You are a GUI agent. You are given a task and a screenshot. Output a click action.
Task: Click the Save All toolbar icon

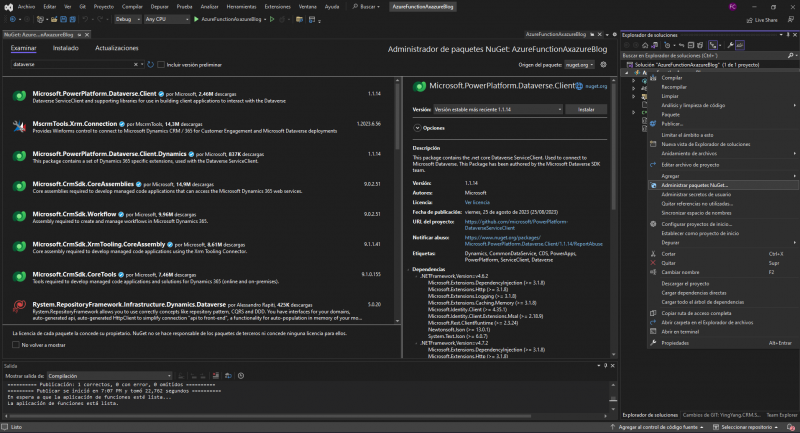[x=72, y=19]
